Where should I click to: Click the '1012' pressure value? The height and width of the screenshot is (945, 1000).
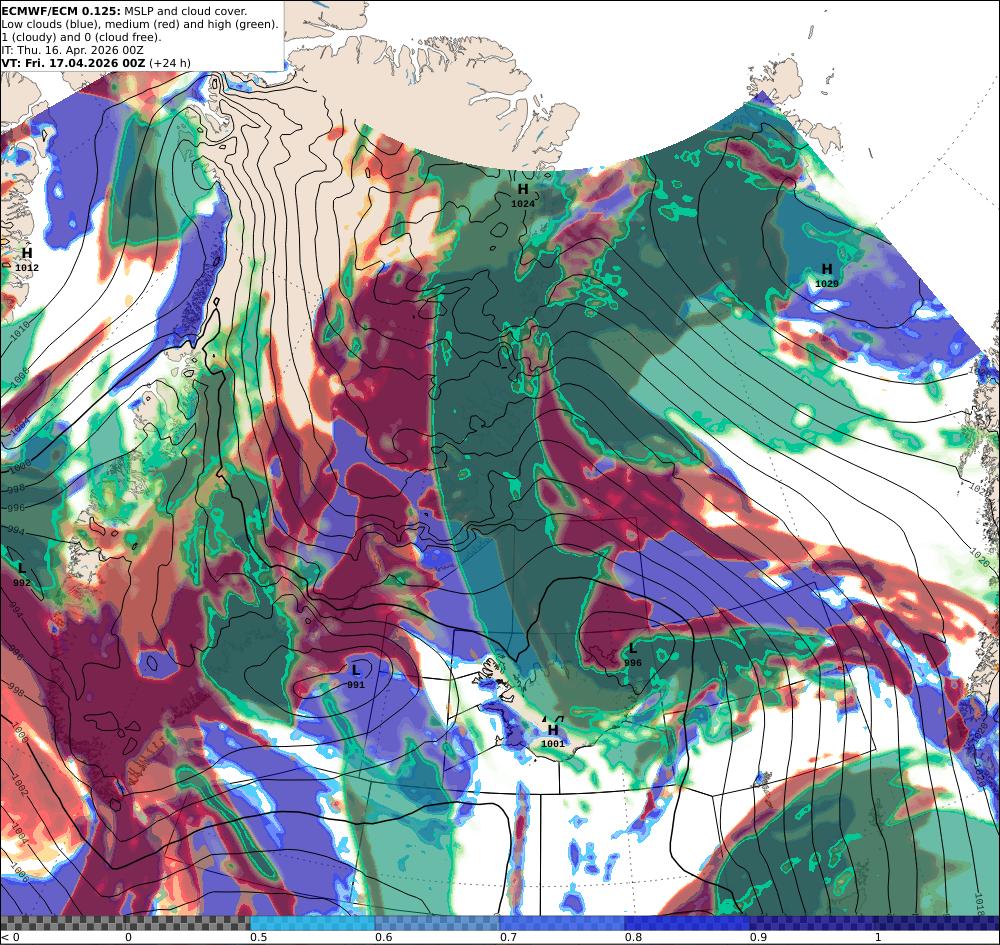pyautogui.click(x=27, y=268)
